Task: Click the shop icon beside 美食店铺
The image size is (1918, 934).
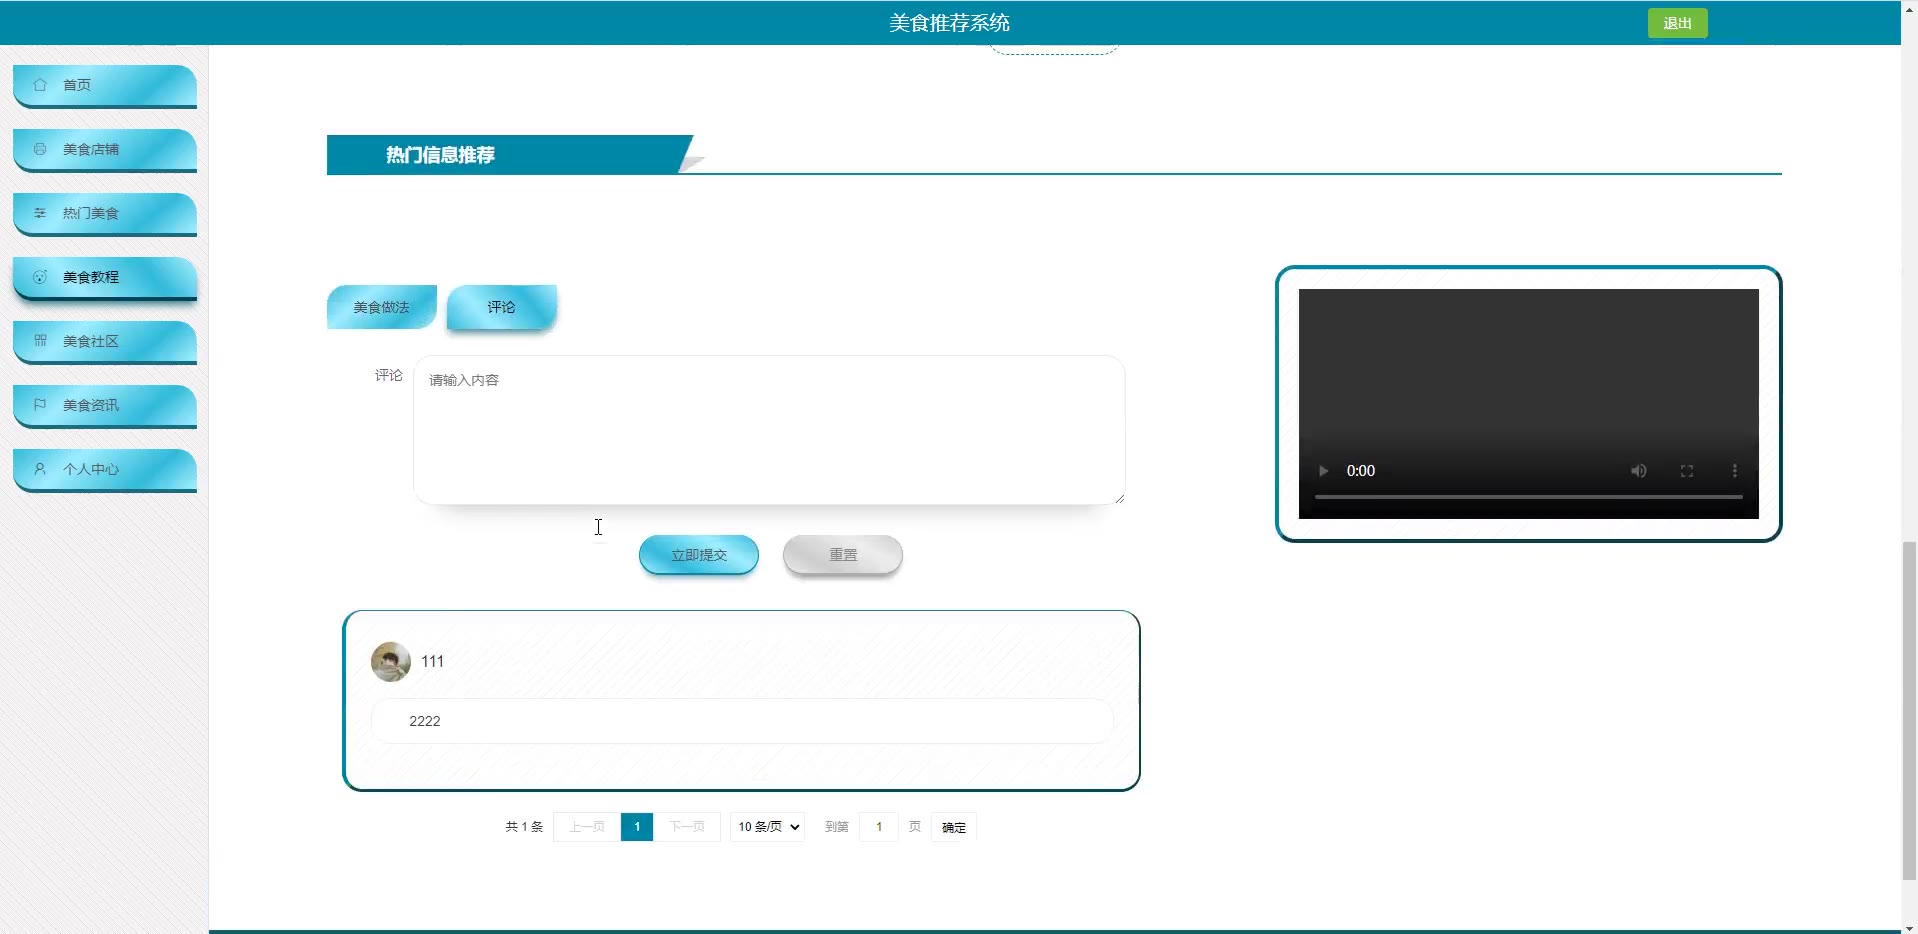Action: click(40, 149)
